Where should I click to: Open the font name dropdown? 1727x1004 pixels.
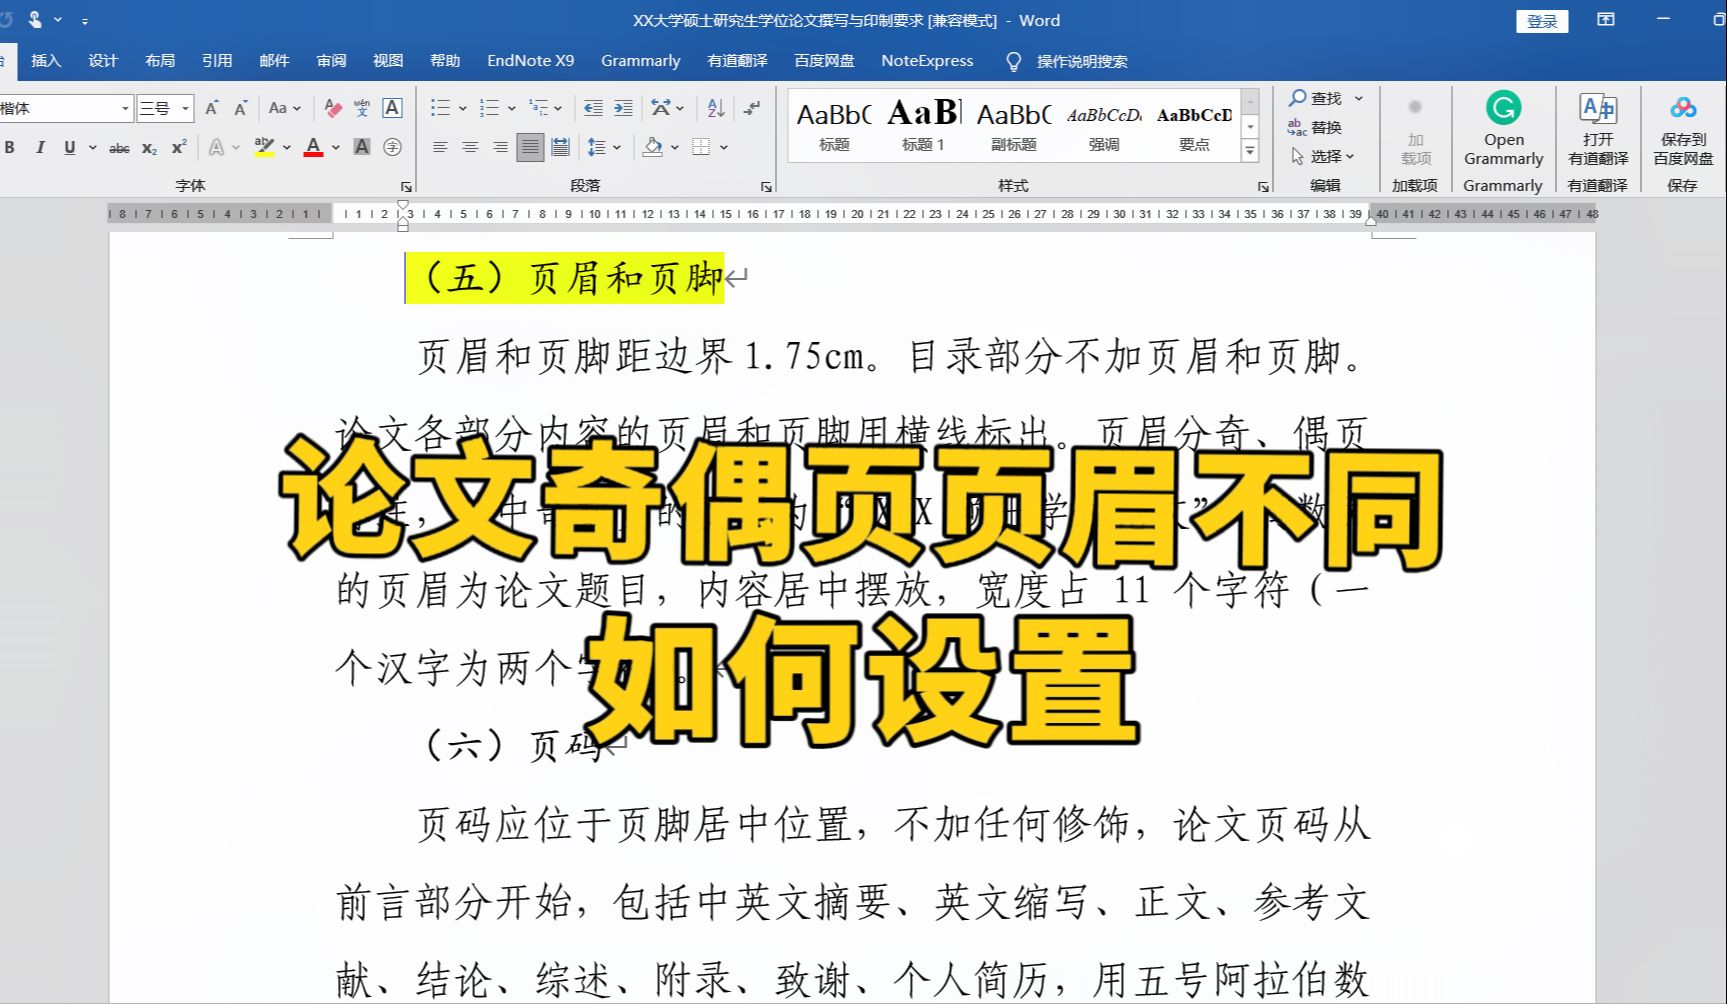(x=125, y=108)
